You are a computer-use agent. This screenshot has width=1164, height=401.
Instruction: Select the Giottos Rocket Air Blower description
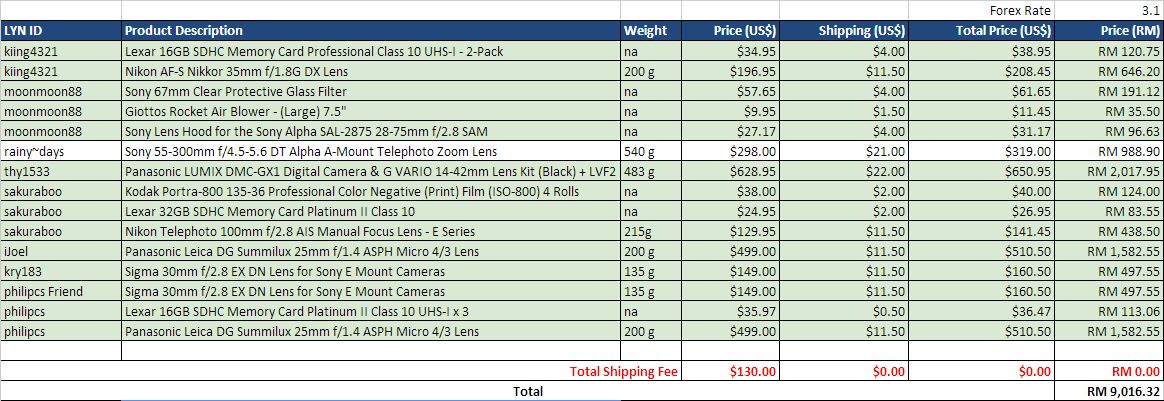click(x=370, y=111)
